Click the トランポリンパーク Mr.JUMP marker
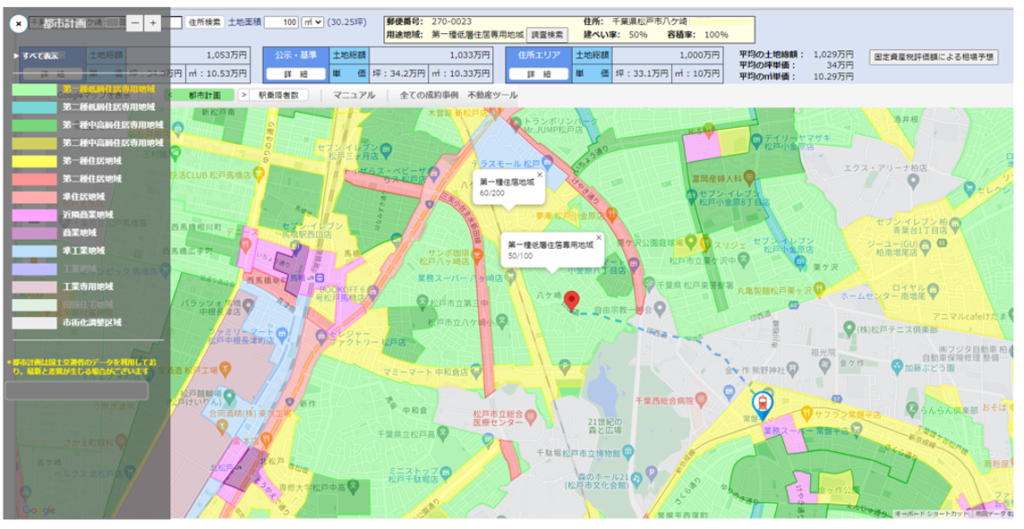Screen dimensions: 1024x529 pos(516,124)
